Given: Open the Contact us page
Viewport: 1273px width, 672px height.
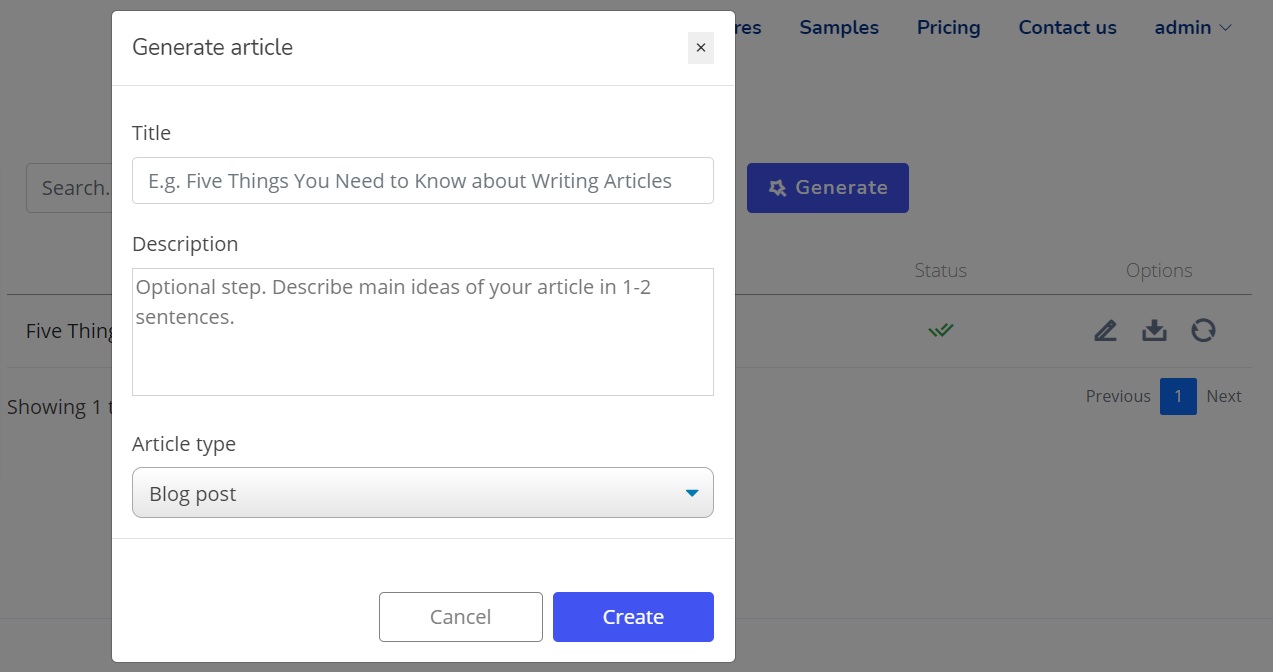Looking at the screenshot, I should pos(1067,28).
